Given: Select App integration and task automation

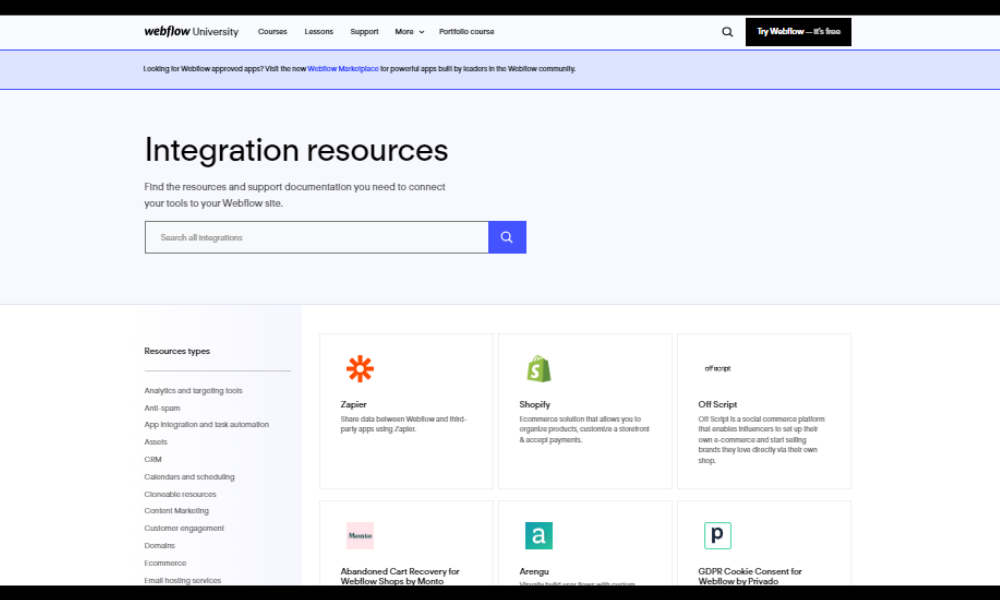Looking at the screenshot, I should click(207, 425).
